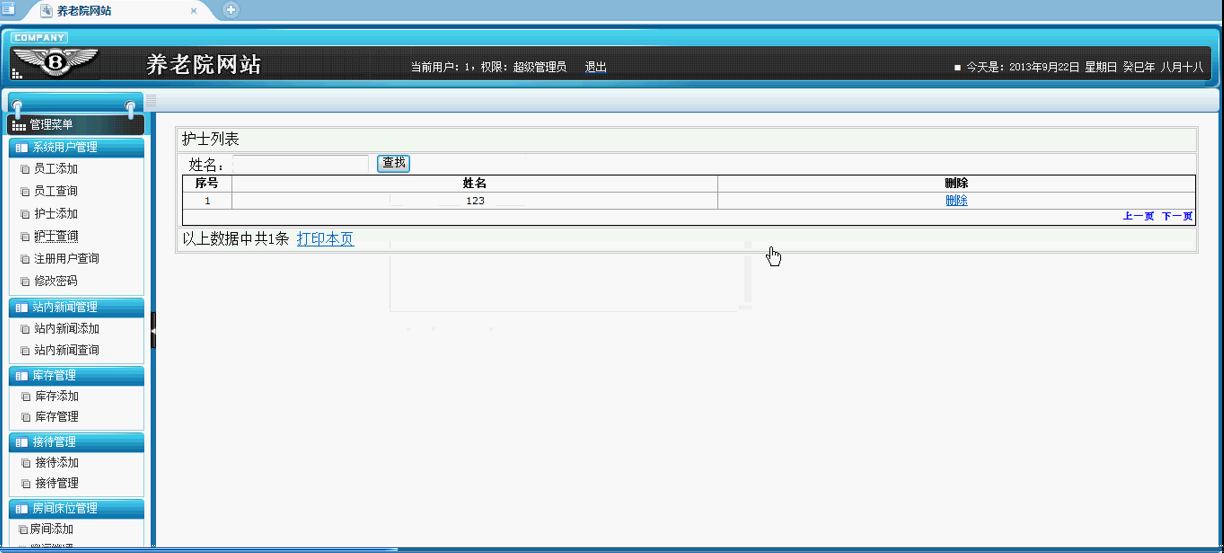Go to 接待添加 page
Screen dimensions: 1224x553
pos(56,463)
